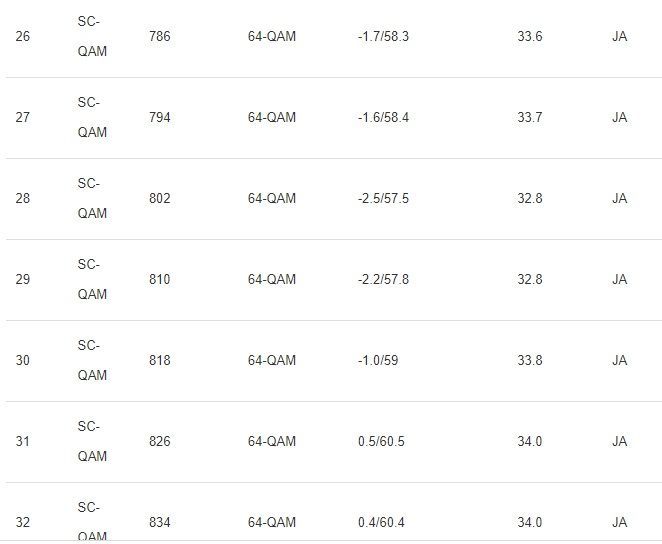Click the 834 frequency cell
The height and width of the screenshot is (544, 662).
pyautogui.click(x=159, y=523)
